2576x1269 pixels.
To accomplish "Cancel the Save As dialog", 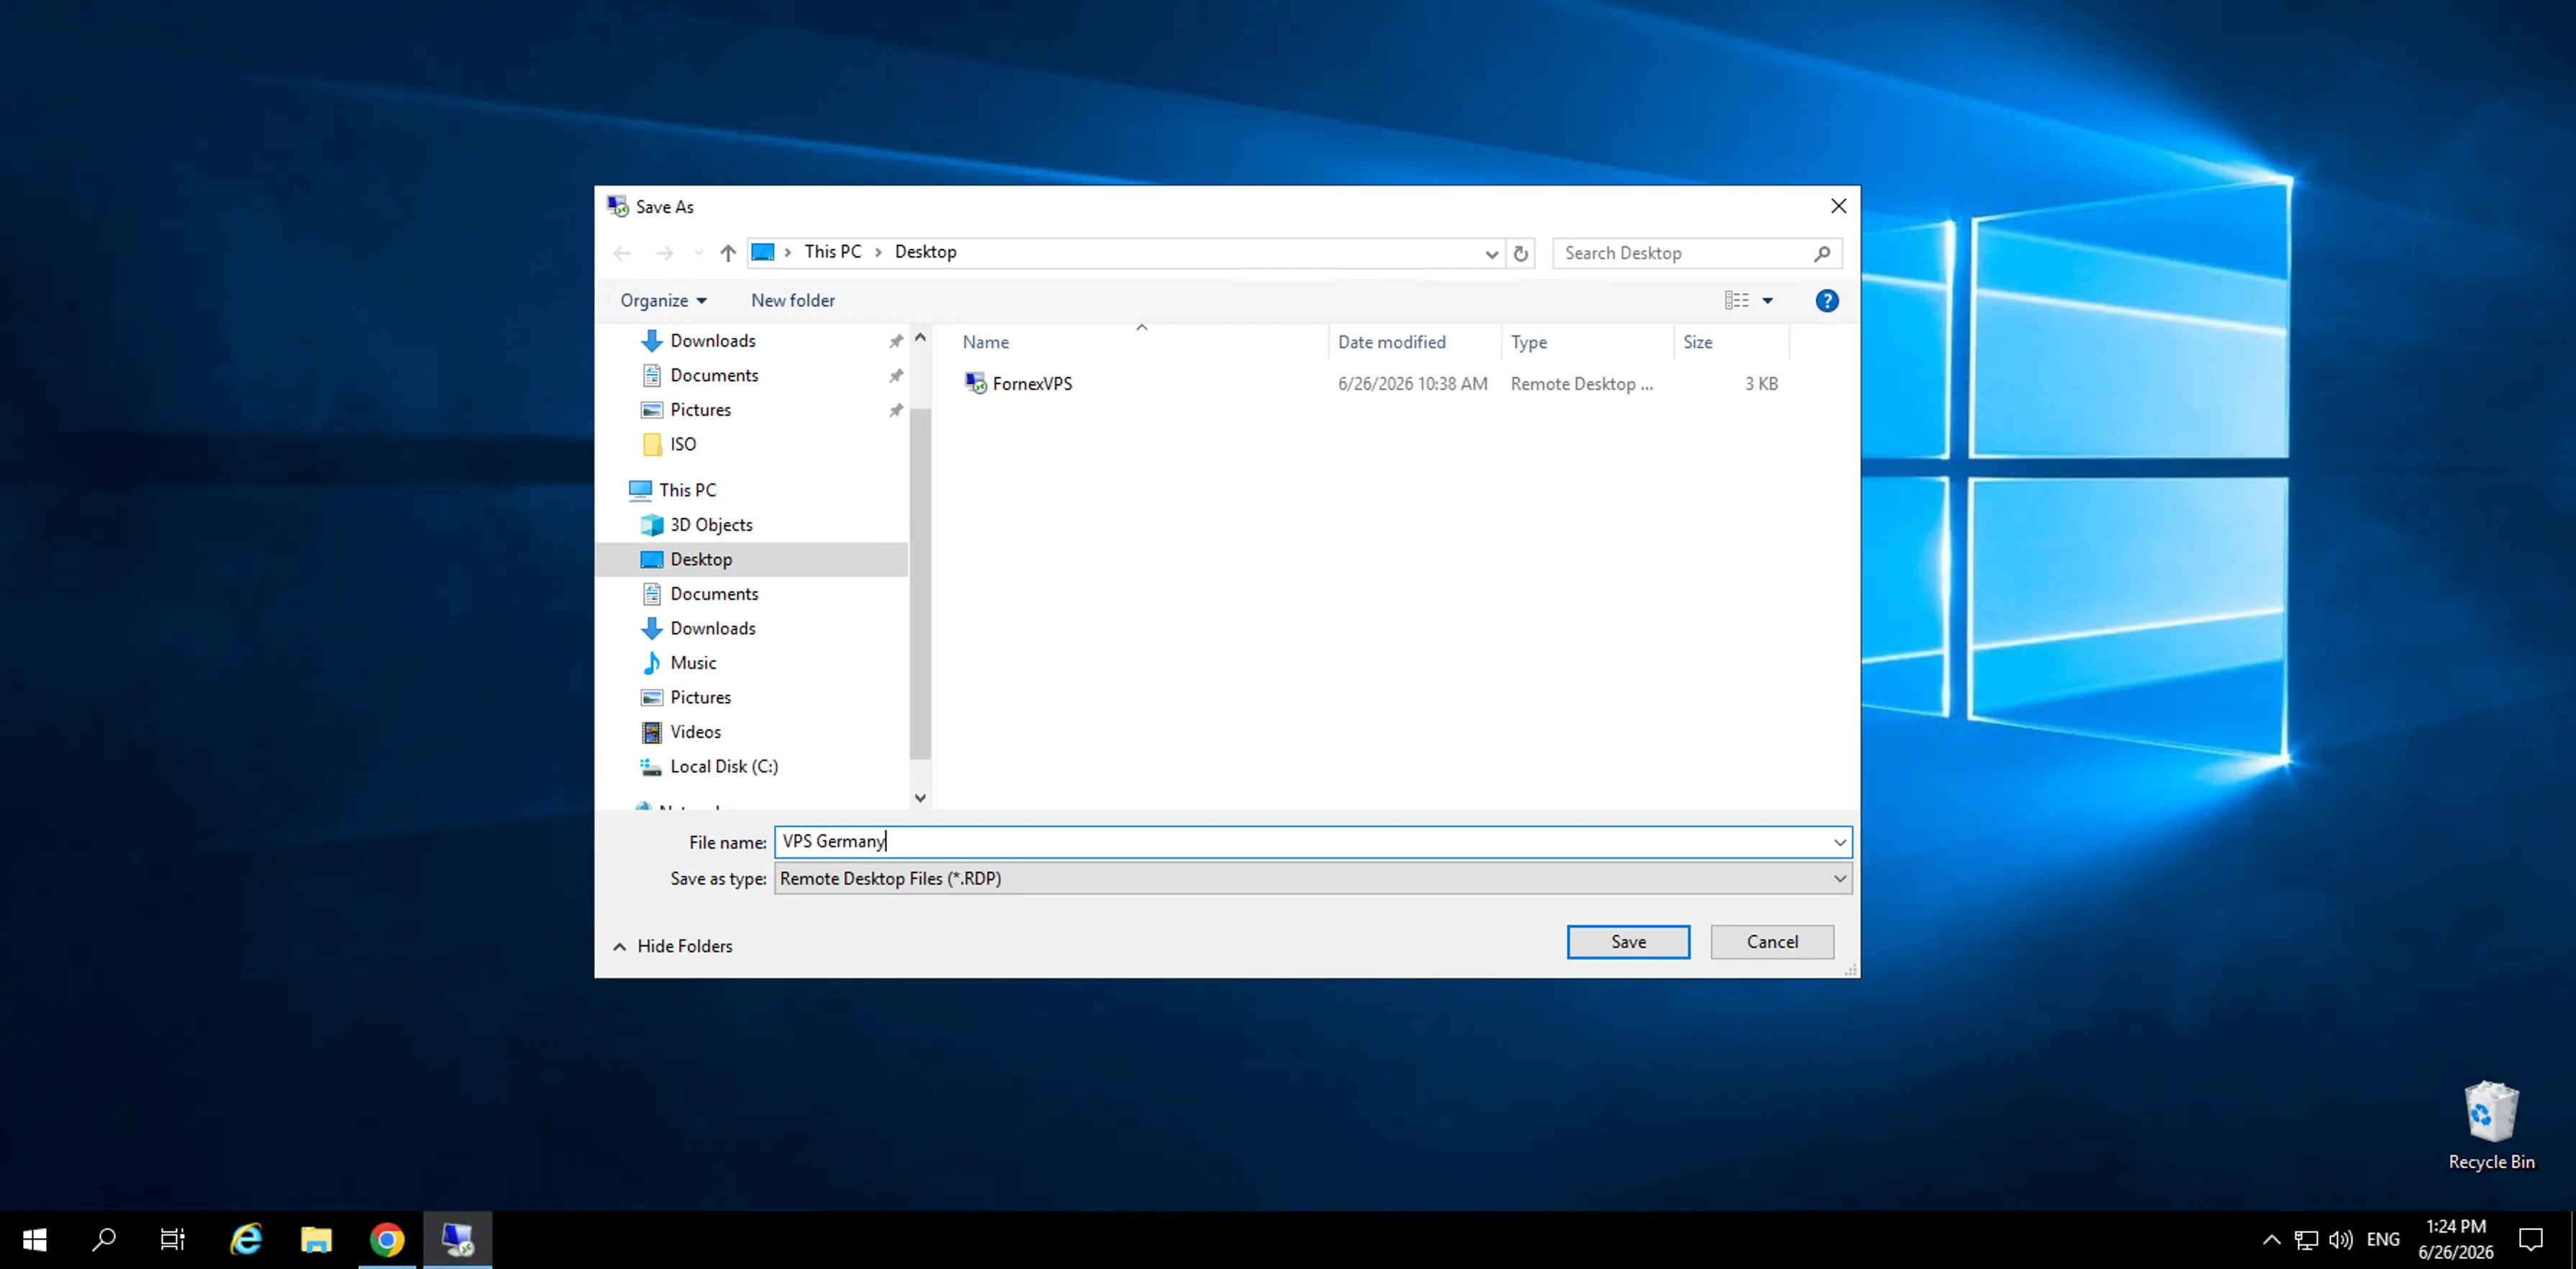I will (x=1772, y=942).
